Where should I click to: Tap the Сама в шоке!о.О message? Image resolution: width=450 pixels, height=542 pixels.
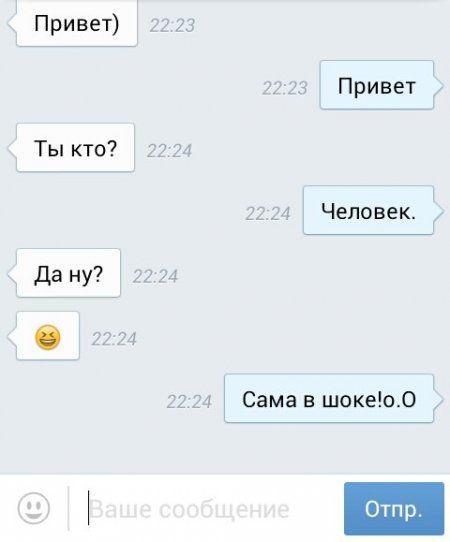(x=329, y=399)
